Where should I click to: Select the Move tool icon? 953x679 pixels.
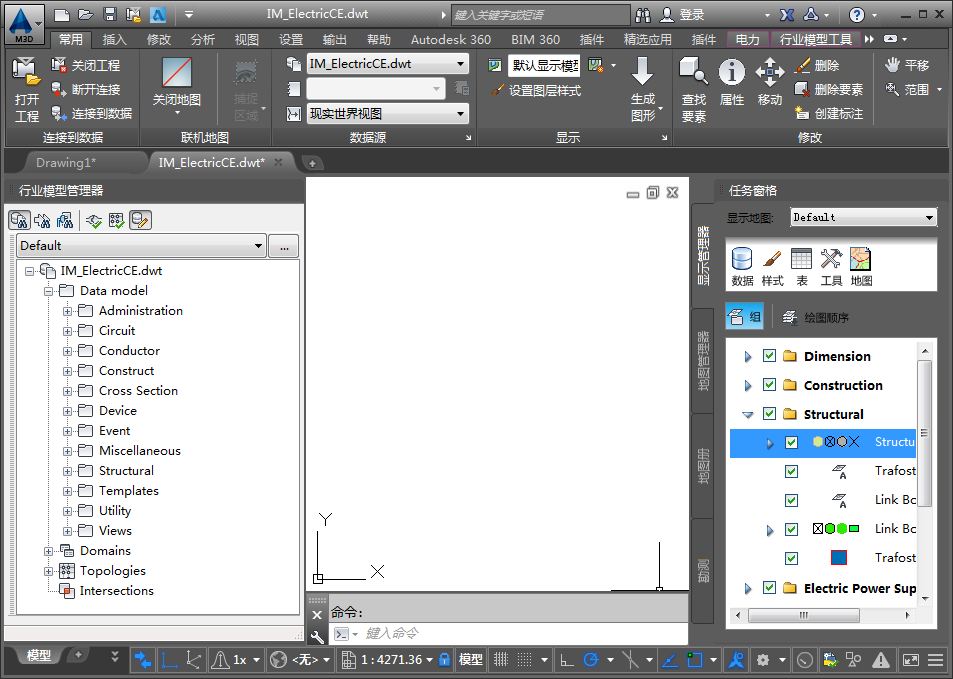pos(769,72)
